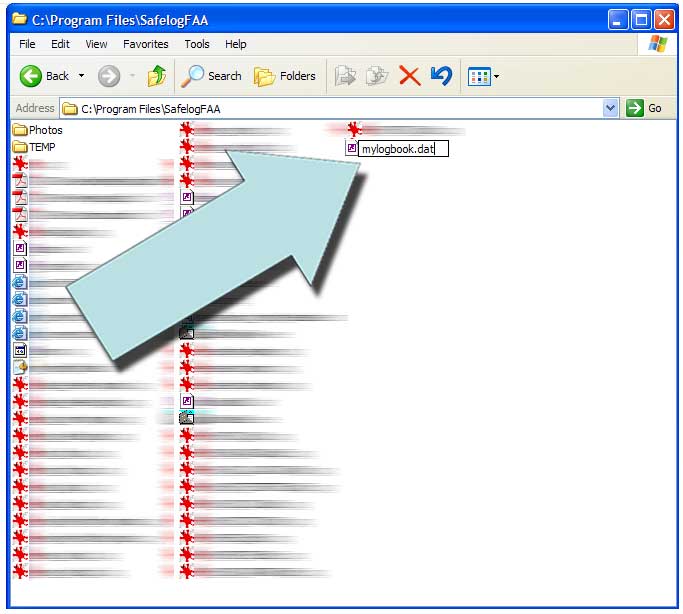Select the Photos folder
683x614 pixels.
(x=37, y=130)
